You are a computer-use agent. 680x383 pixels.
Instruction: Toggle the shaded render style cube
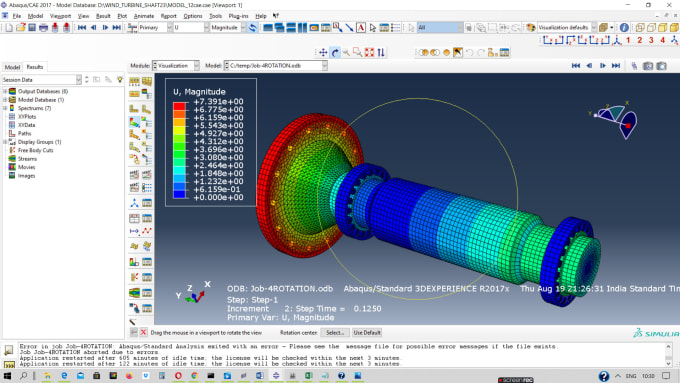point(673,27)
